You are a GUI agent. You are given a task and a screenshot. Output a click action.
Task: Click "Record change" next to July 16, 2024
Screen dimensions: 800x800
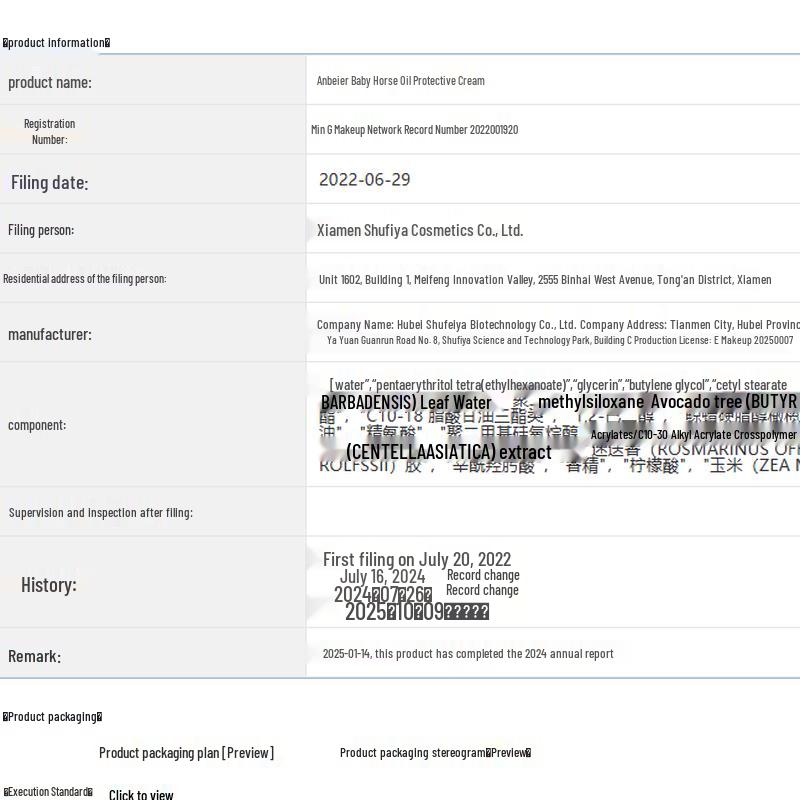click(x=483, y=575)
